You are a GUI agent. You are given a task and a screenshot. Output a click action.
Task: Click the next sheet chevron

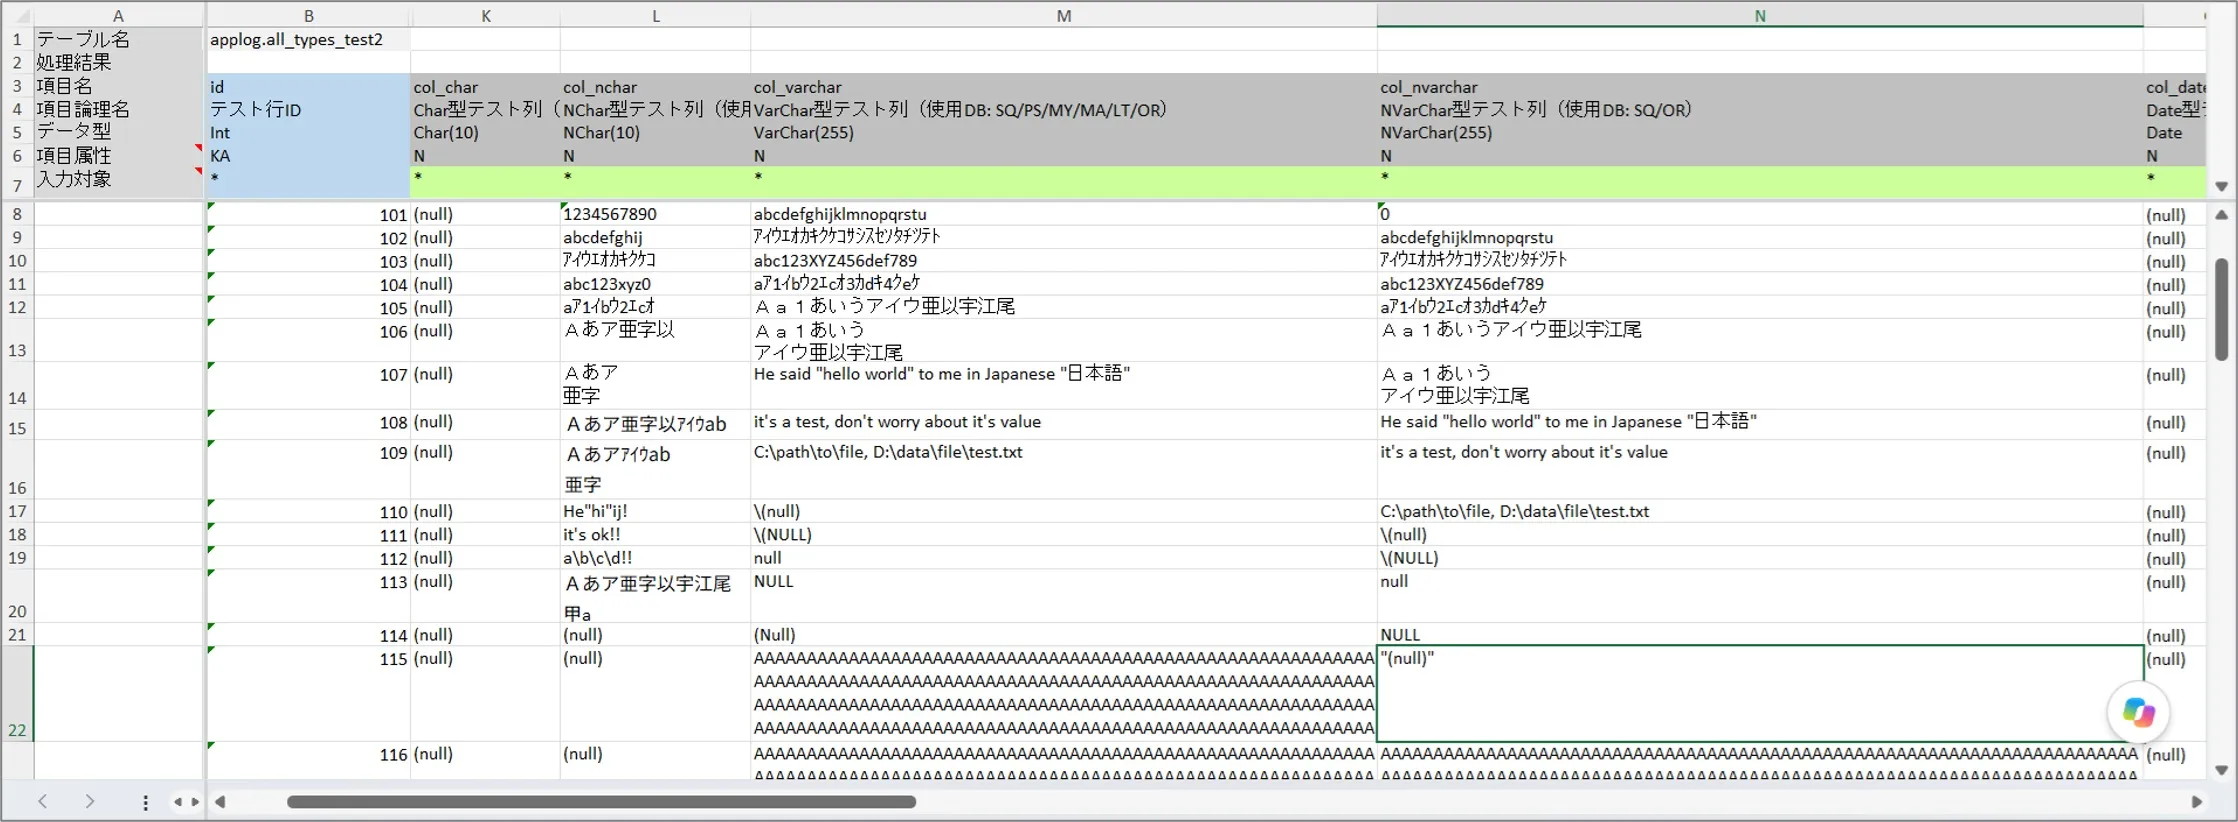coord(90,801)
